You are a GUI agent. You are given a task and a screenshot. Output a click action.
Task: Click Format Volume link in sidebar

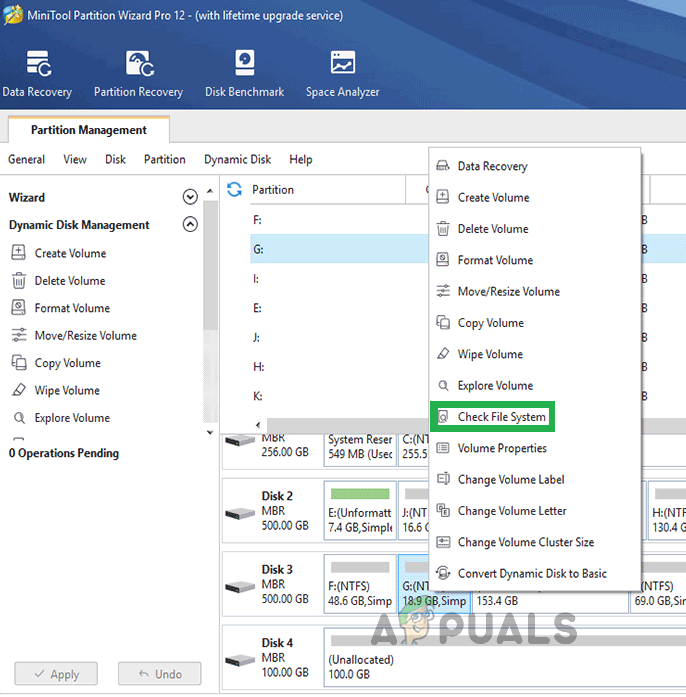pos(72,308)
